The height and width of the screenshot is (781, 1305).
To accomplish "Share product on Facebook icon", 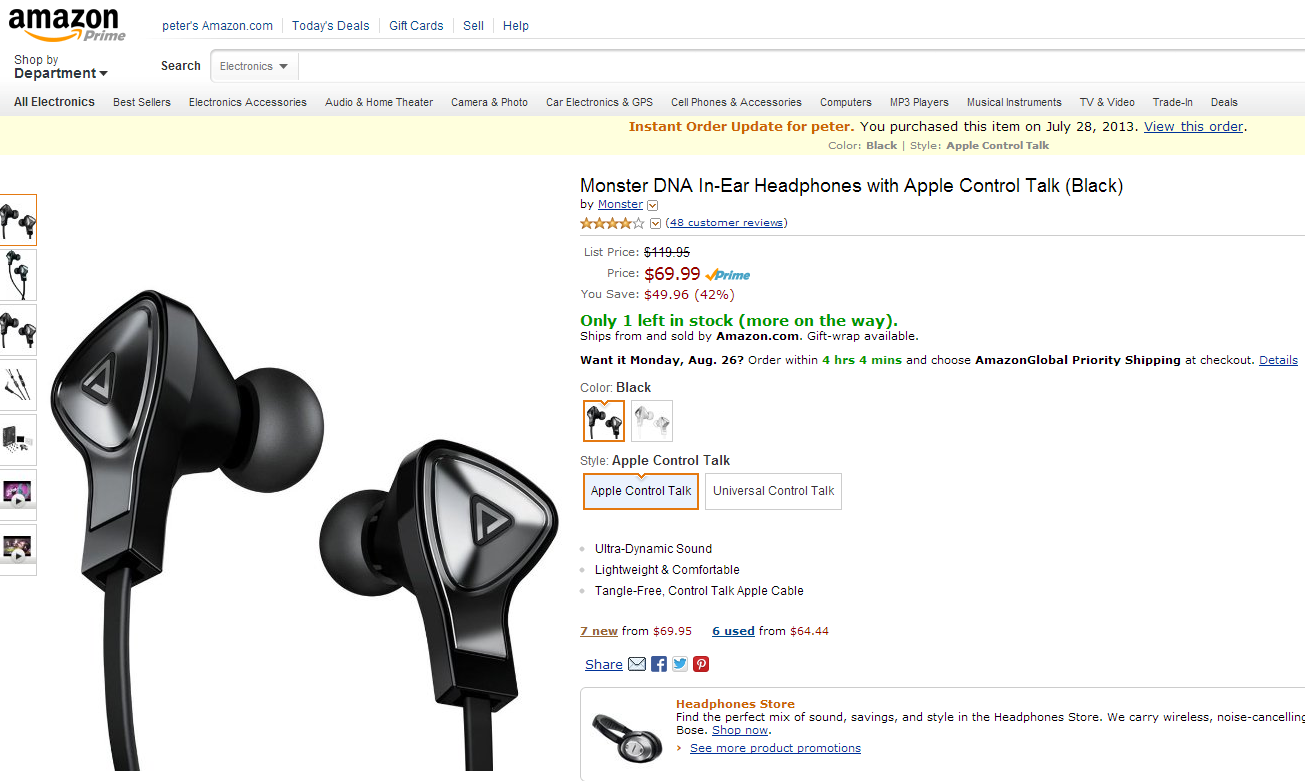I will (x=659, y=664).
